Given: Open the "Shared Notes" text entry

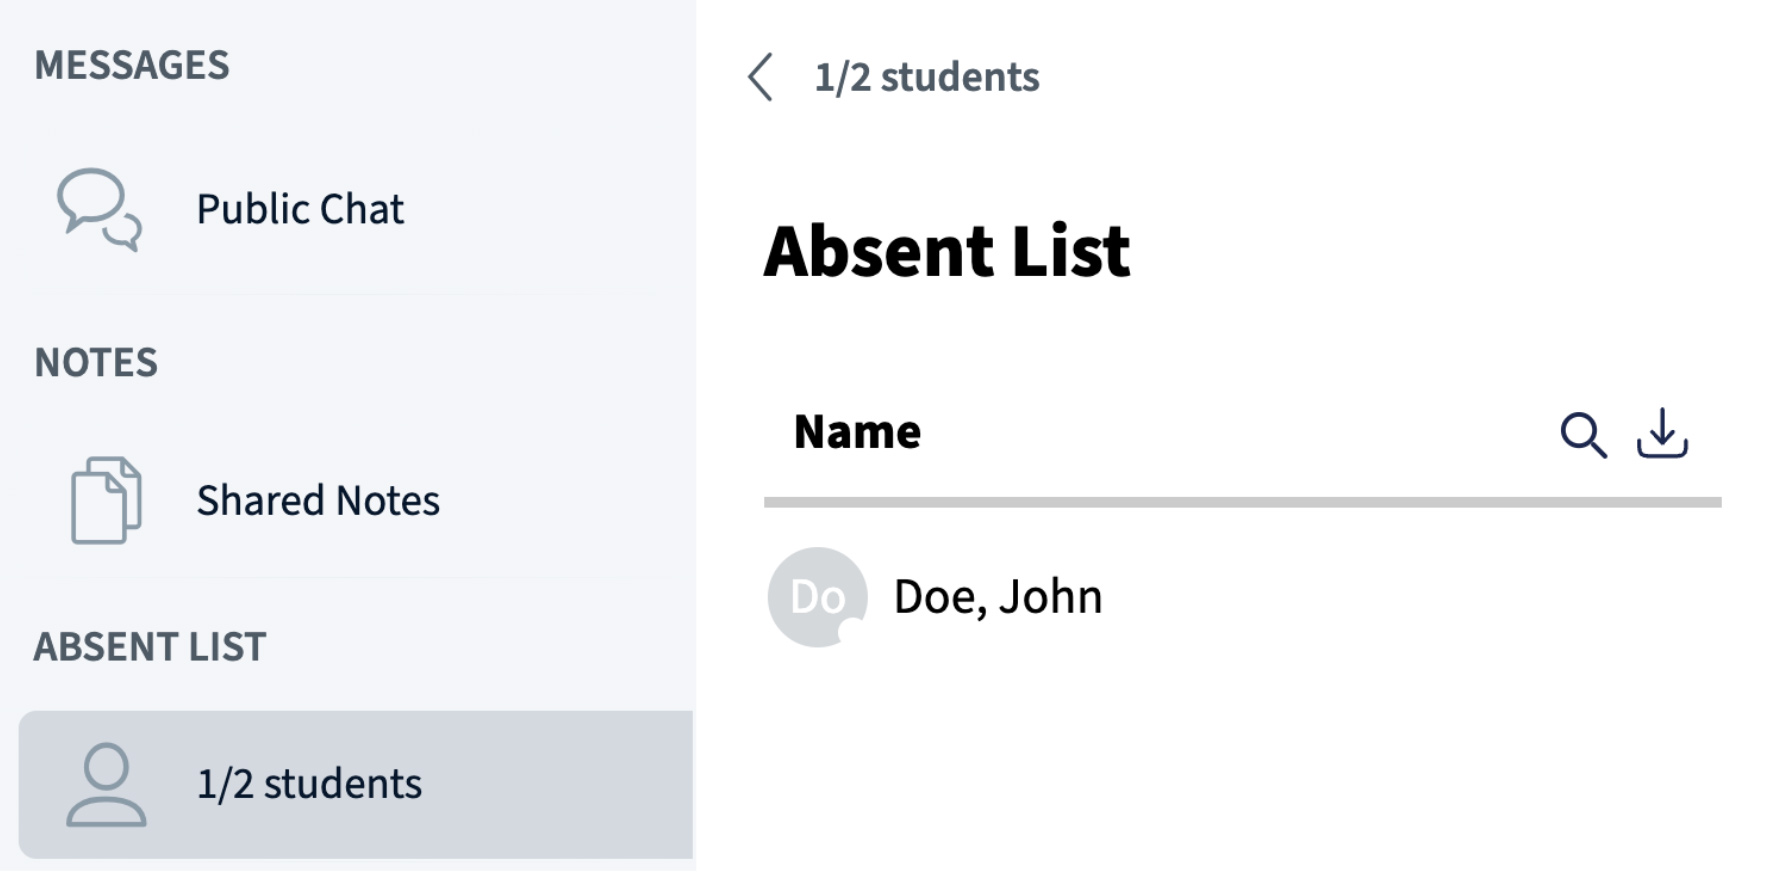Looking at the screenshot, I should (318, 501).
